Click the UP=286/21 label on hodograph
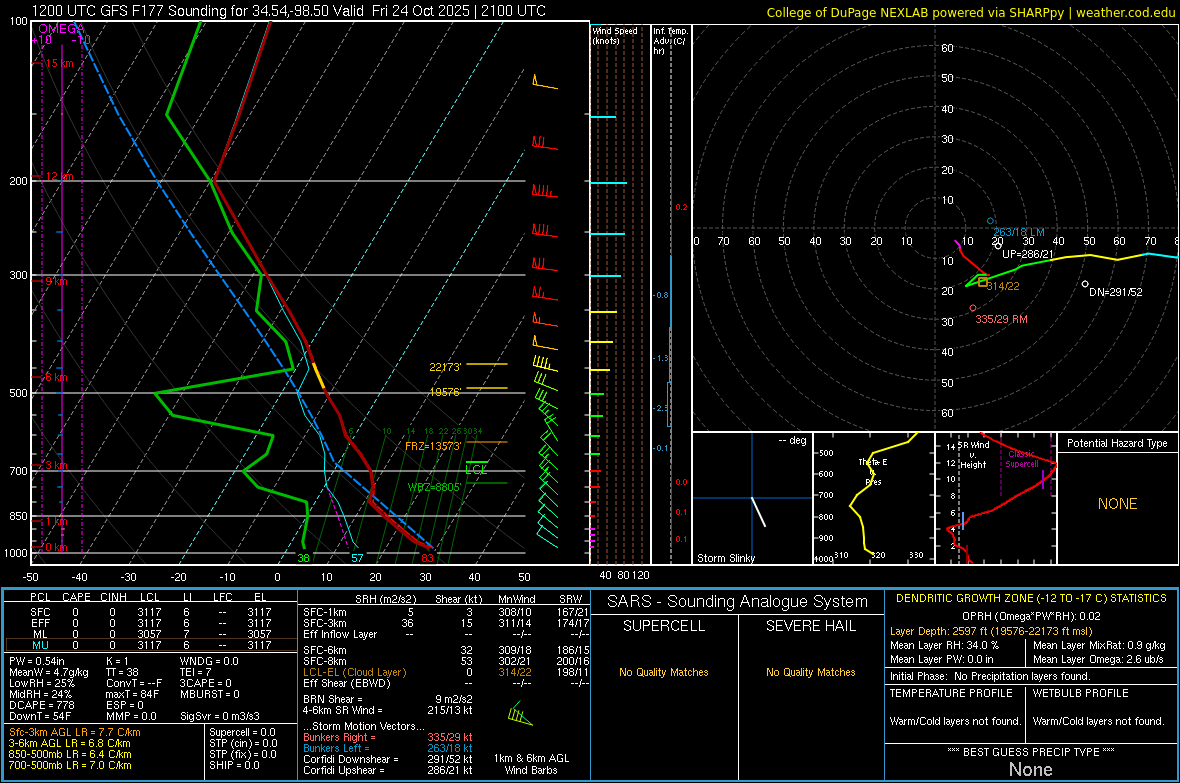The image size is (1180, 783). click(x=1027, y=254)
